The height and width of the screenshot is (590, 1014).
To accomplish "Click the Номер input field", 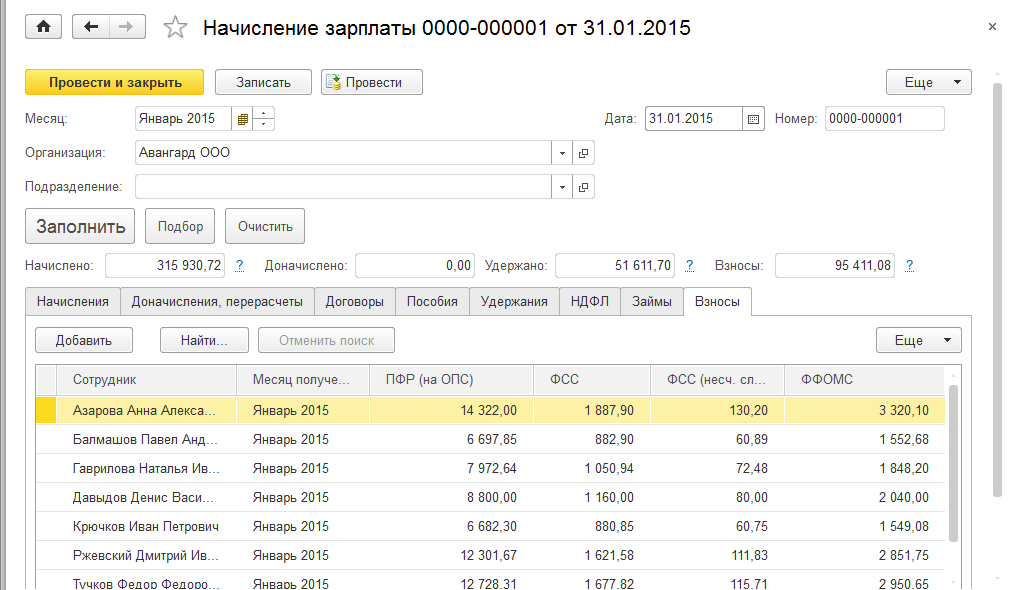I will [x=884, y=119].
